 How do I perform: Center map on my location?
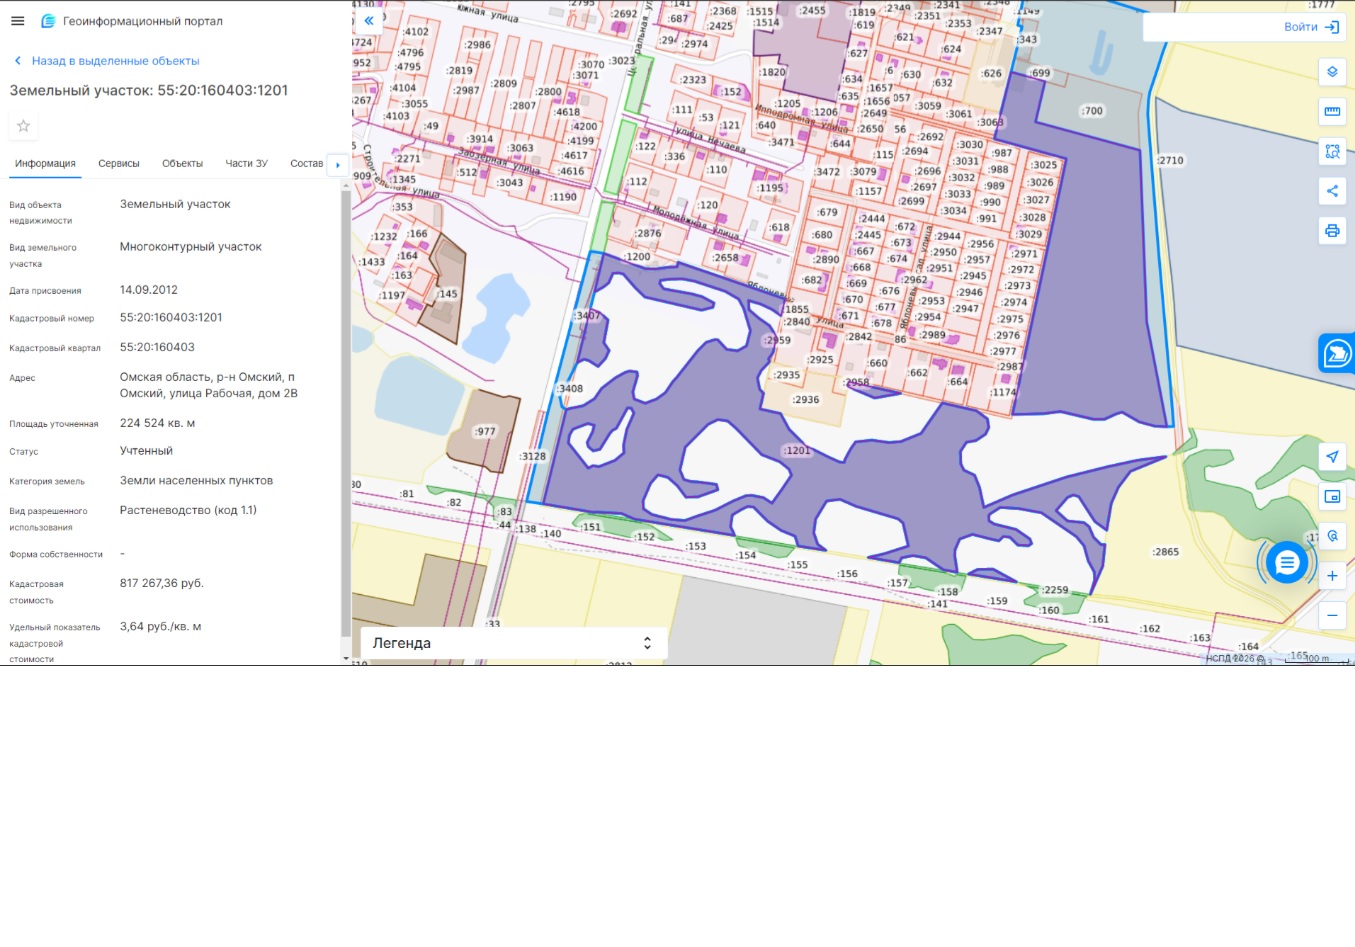[1332, 457]
